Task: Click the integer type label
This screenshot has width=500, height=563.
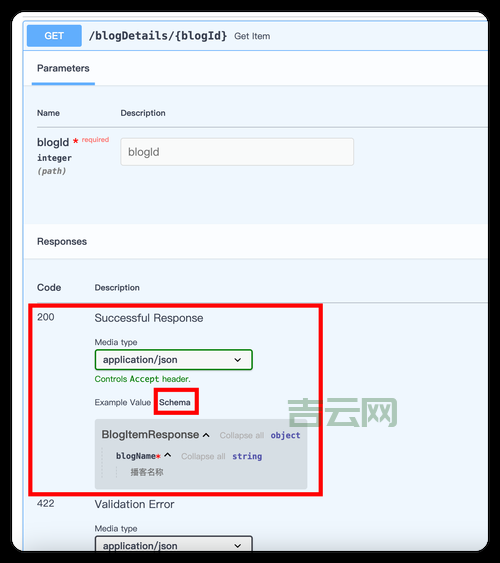Action: click(55, 158)
